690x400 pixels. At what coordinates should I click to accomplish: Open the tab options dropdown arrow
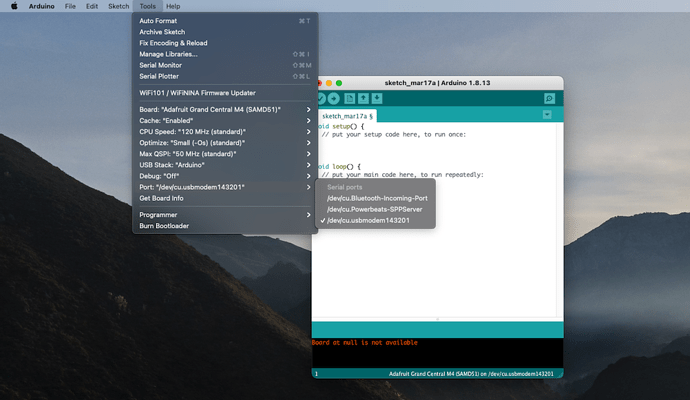547,115
